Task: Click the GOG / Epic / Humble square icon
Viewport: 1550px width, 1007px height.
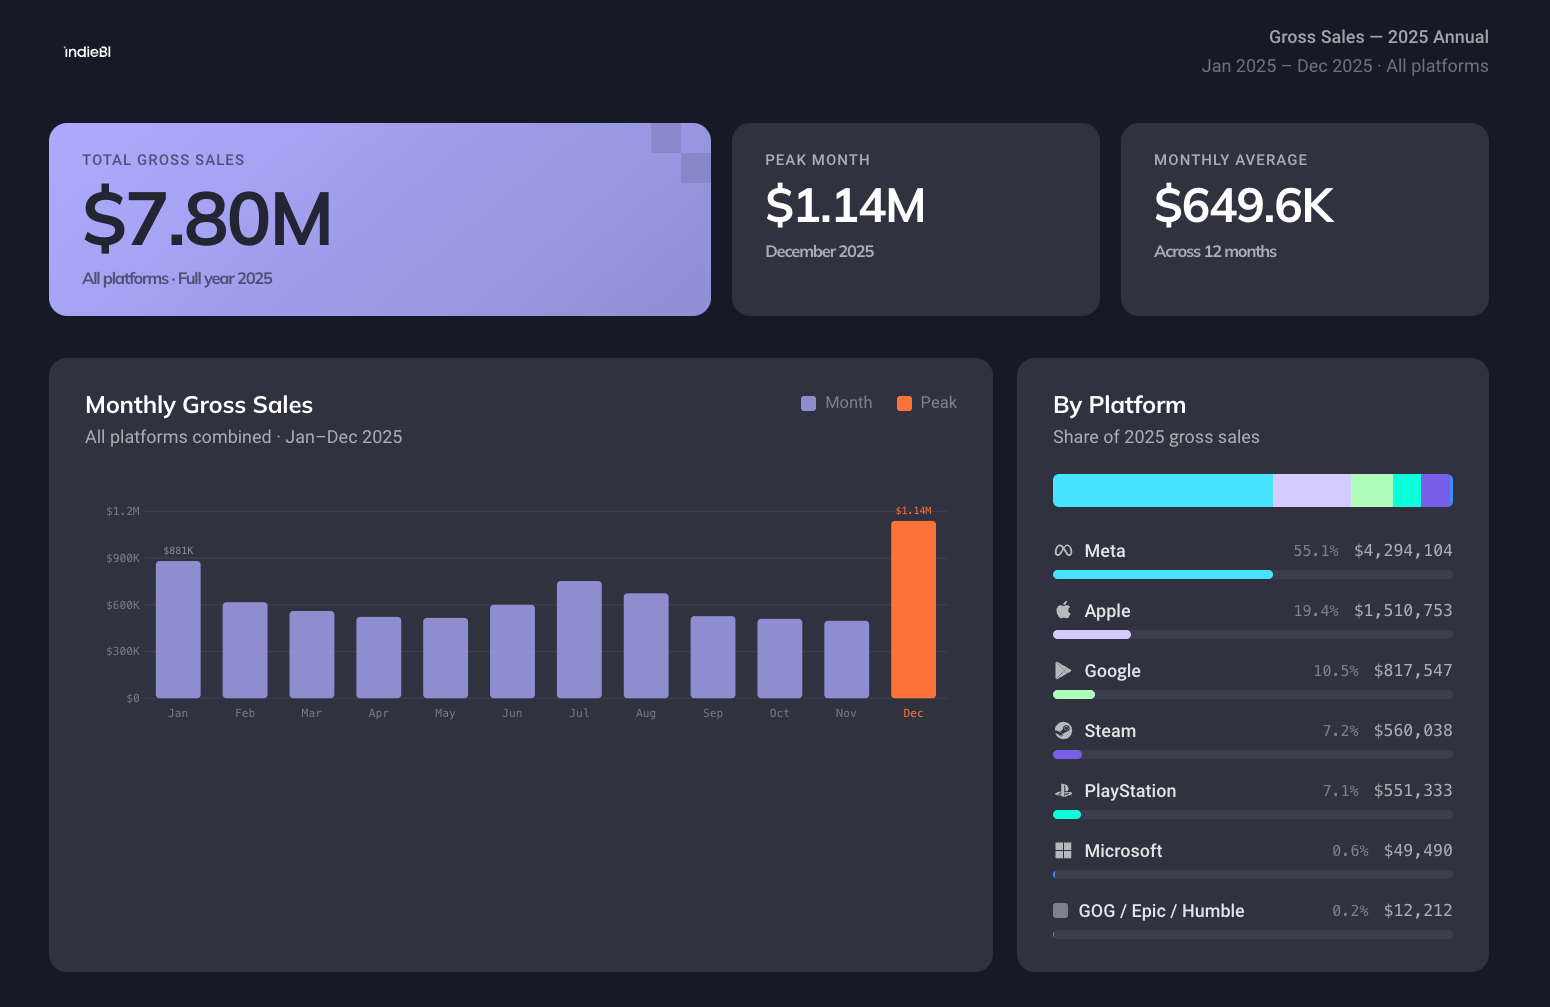Action: click(x=1060, y=910)
